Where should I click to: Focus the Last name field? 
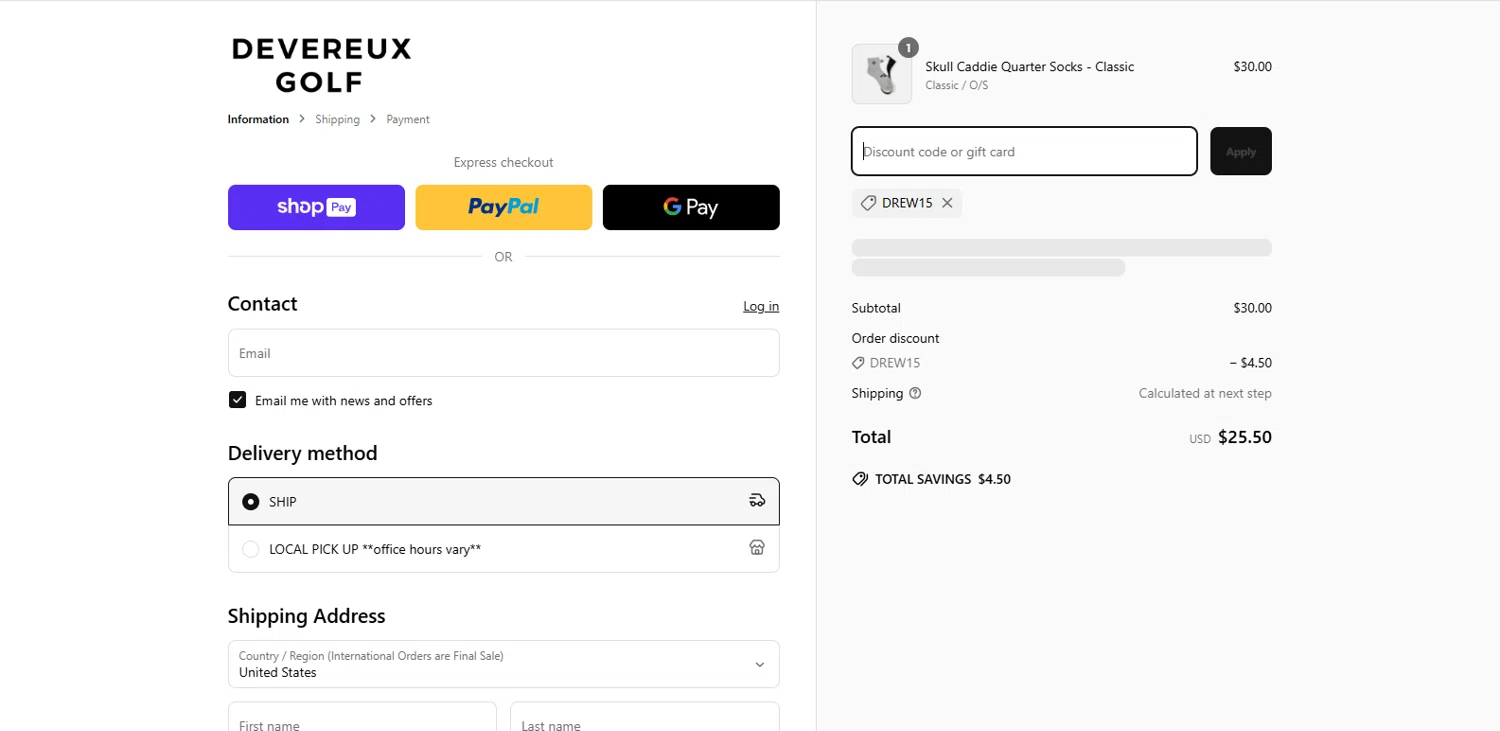645,716
